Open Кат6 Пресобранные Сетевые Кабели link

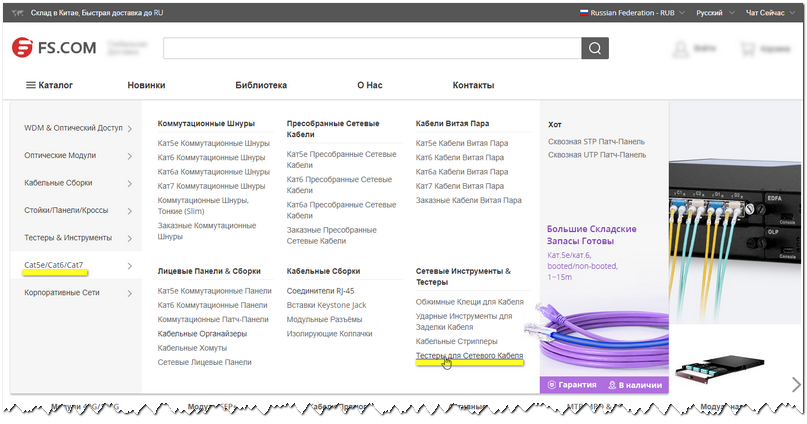(339, 185)
